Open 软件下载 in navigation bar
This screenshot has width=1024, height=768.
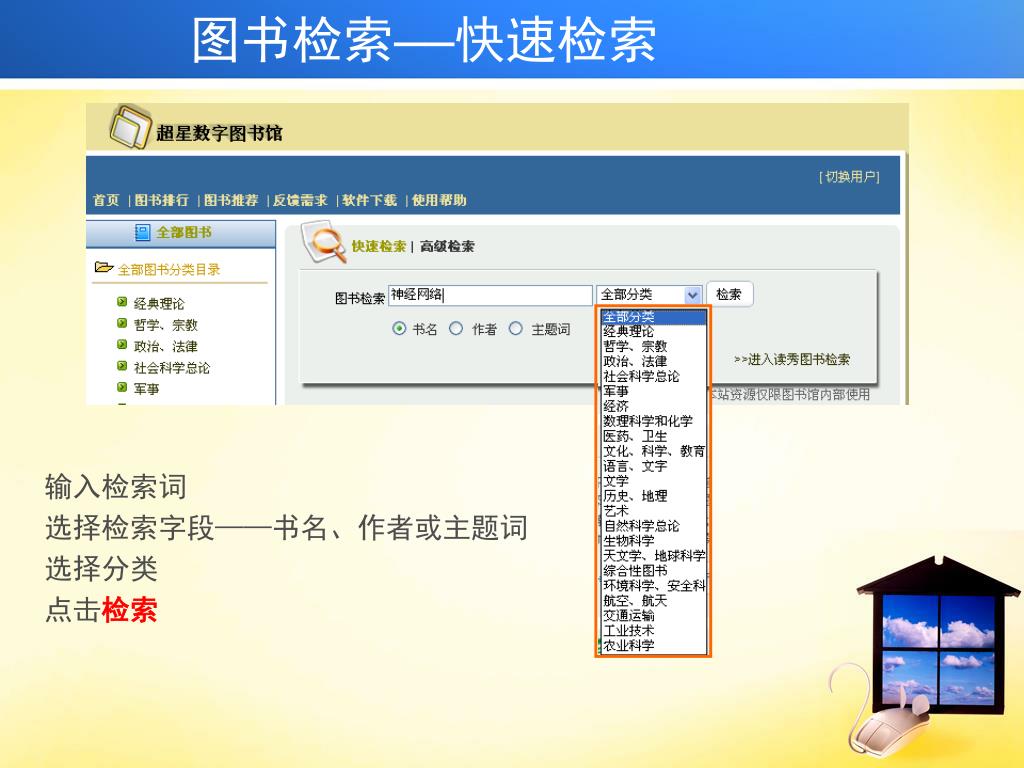tap(370, 200)
